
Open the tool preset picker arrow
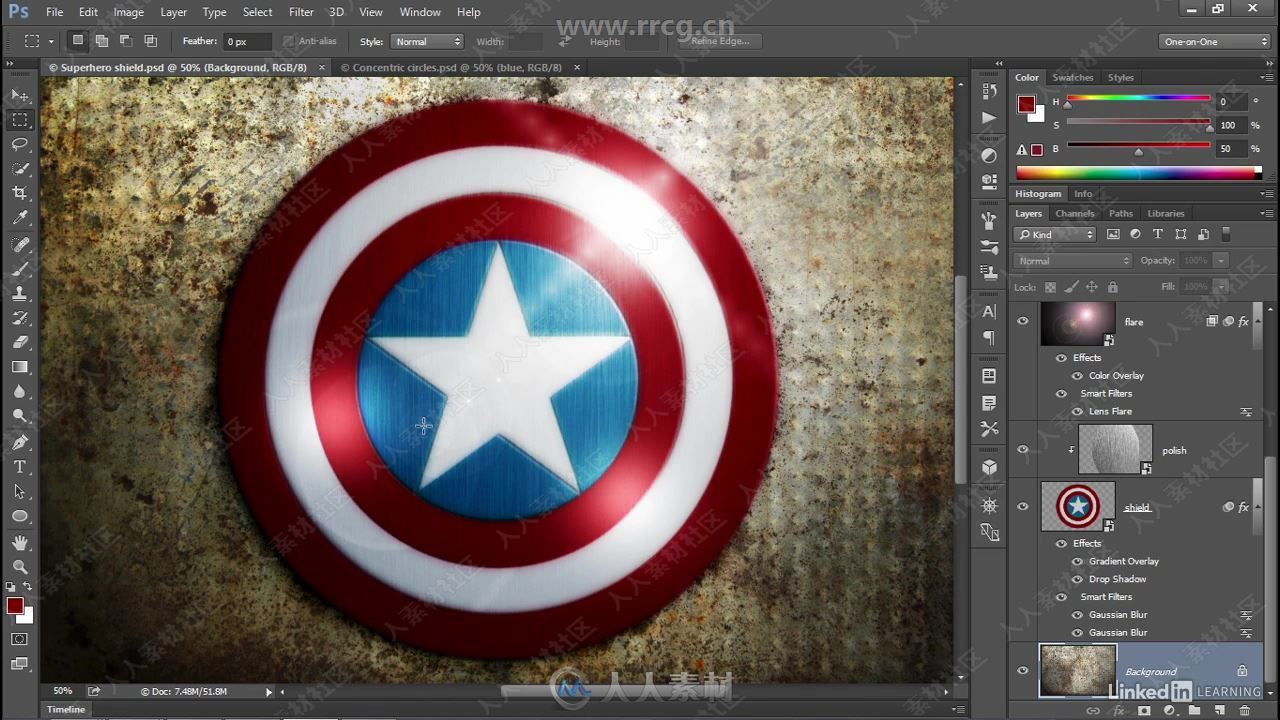pyautogui.click(x=51, y=41)
